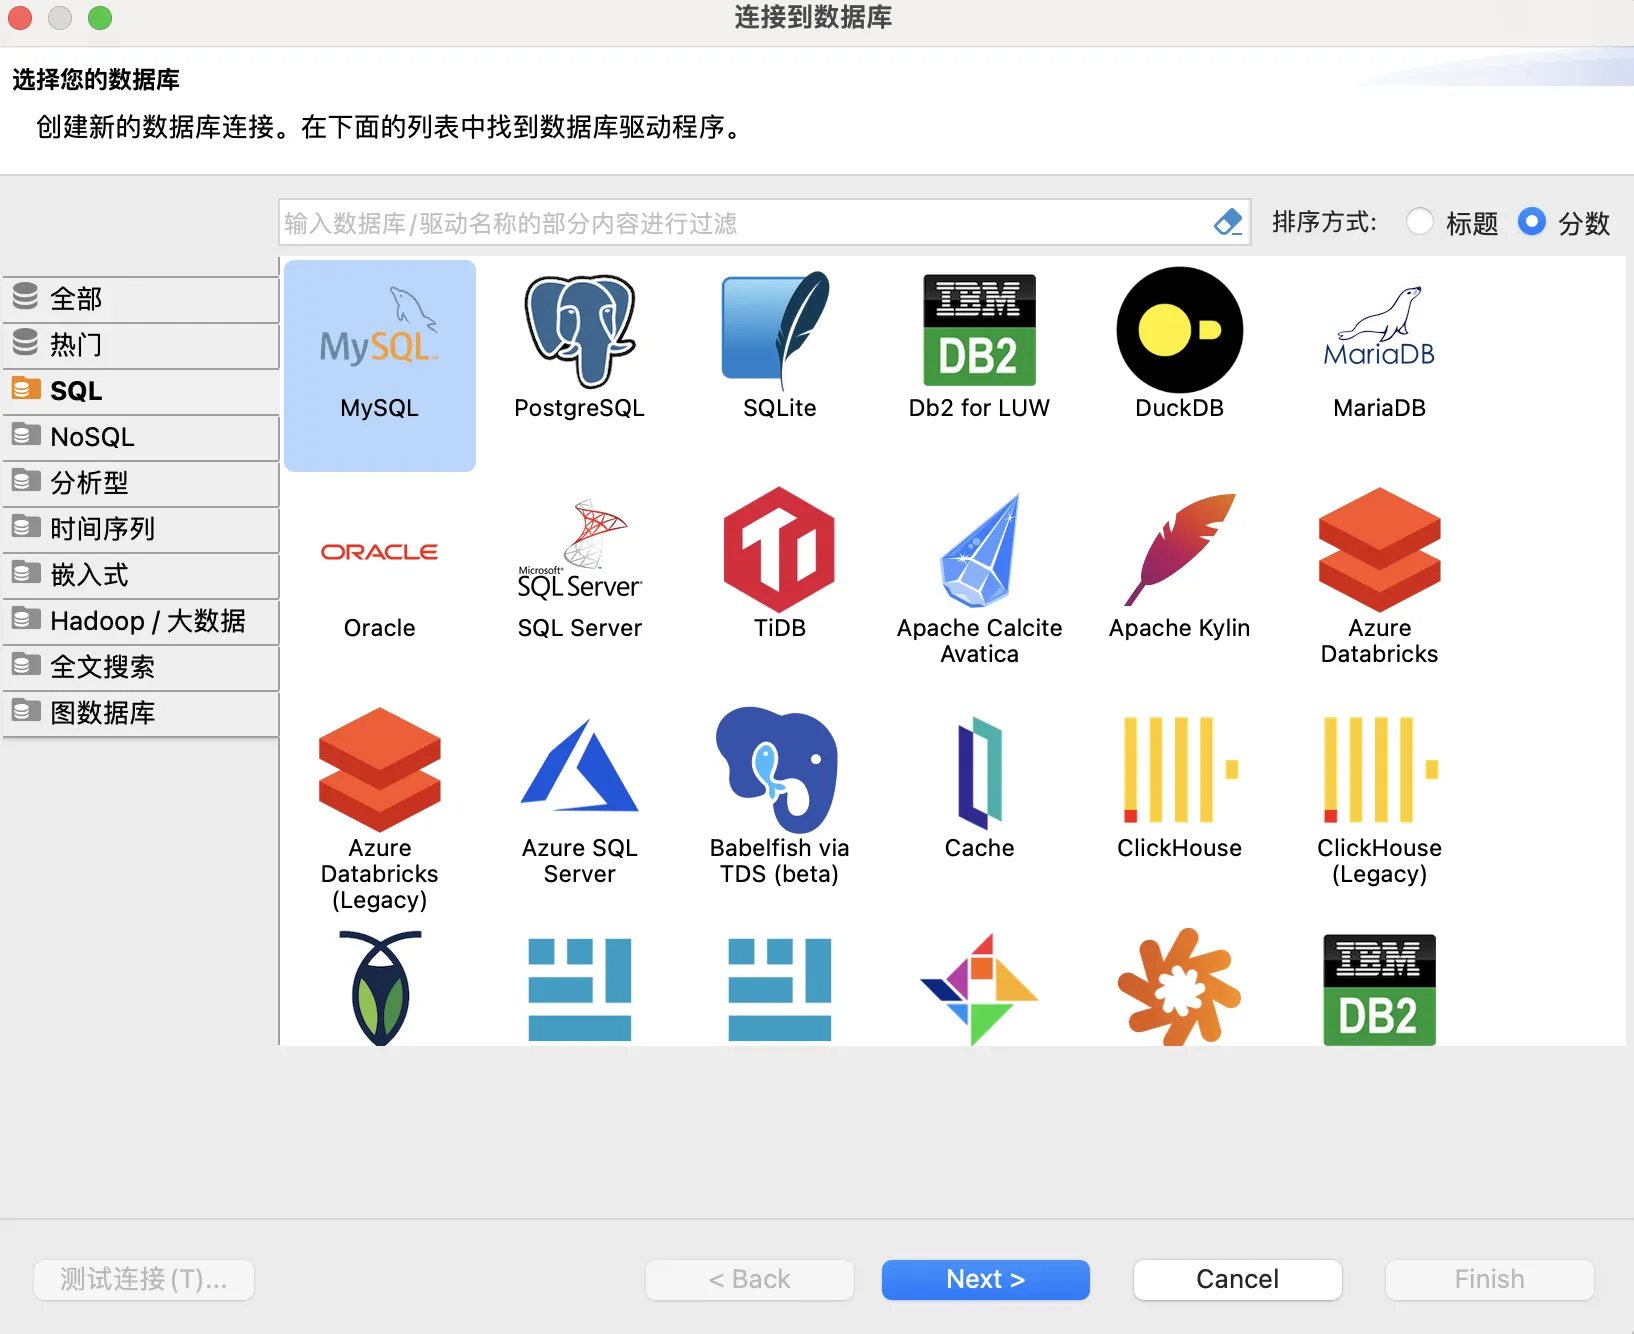Pick the Db2 for LUW driver
The height and width of the screenshot is (1334, 1634).
[x=980, y=345]
